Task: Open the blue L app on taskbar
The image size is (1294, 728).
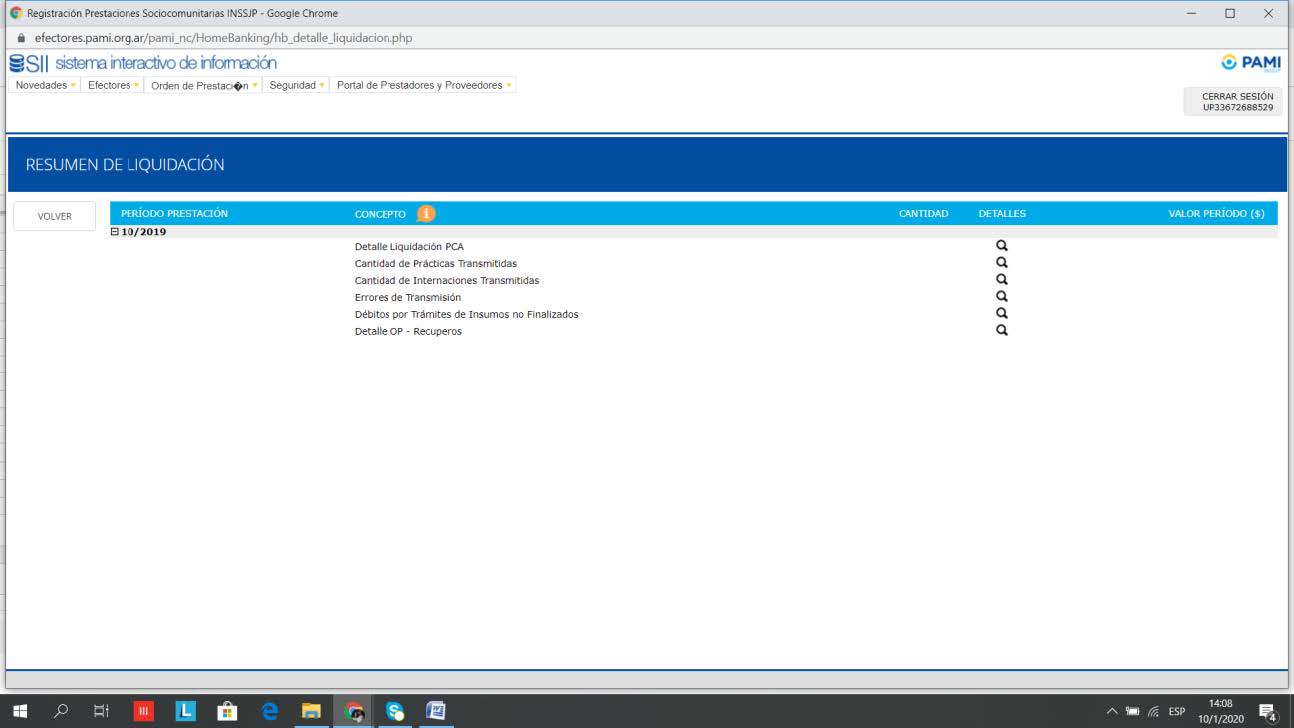Action: click(186, 711)
